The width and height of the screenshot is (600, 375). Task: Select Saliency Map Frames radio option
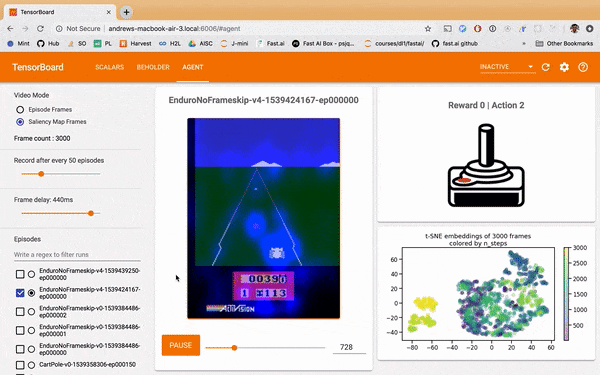[20, 122]
